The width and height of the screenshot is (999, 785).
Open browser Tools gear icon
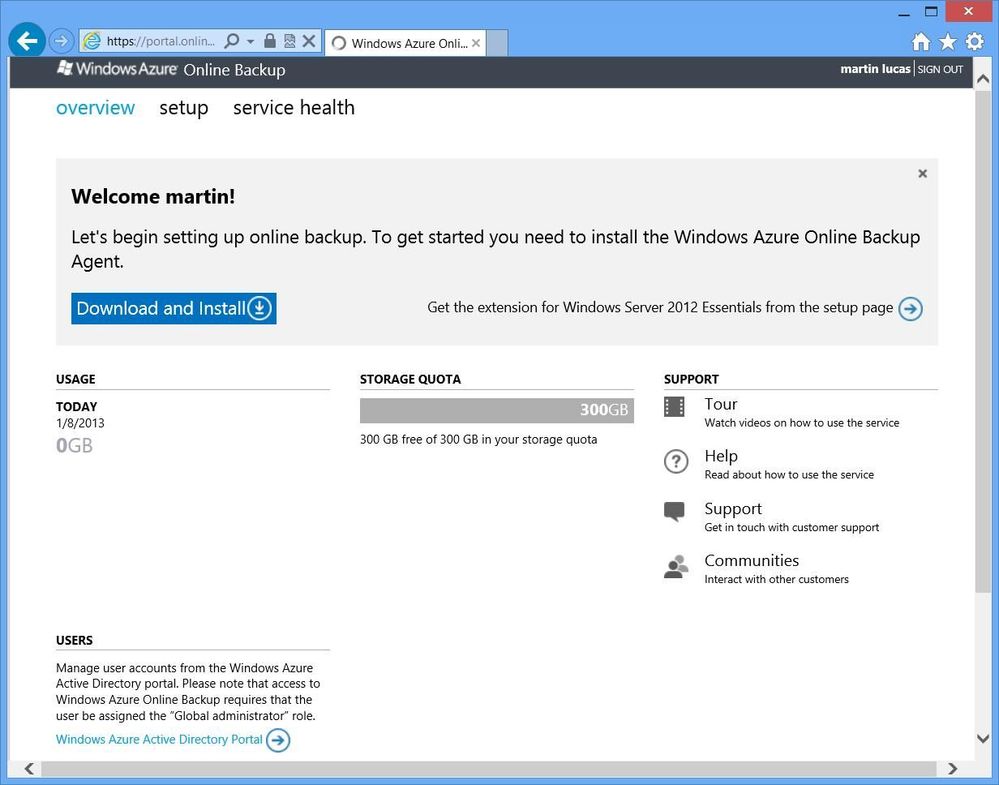[975, 42]
